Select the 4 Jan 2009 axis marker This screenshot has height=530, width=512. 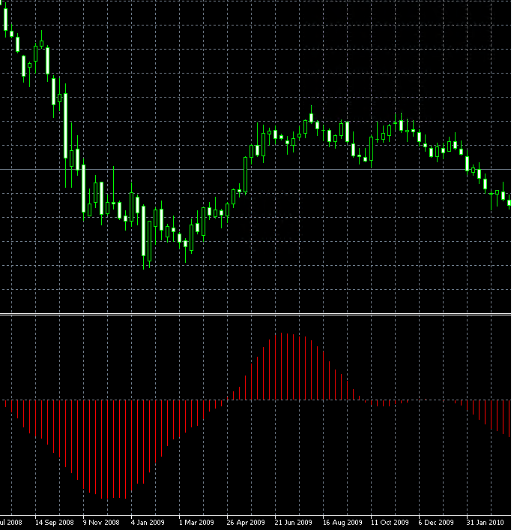[148, 522]
